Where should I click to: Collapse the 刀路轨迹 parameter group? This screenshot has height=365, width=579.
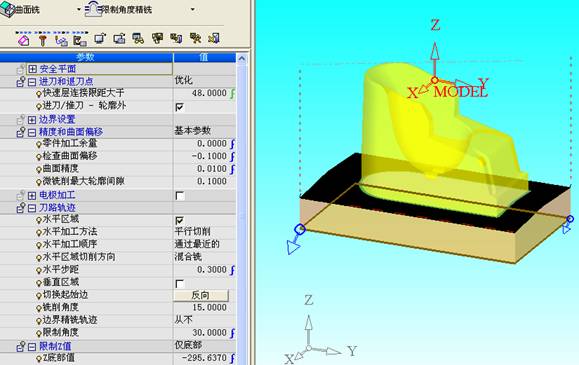coord(32,208)
